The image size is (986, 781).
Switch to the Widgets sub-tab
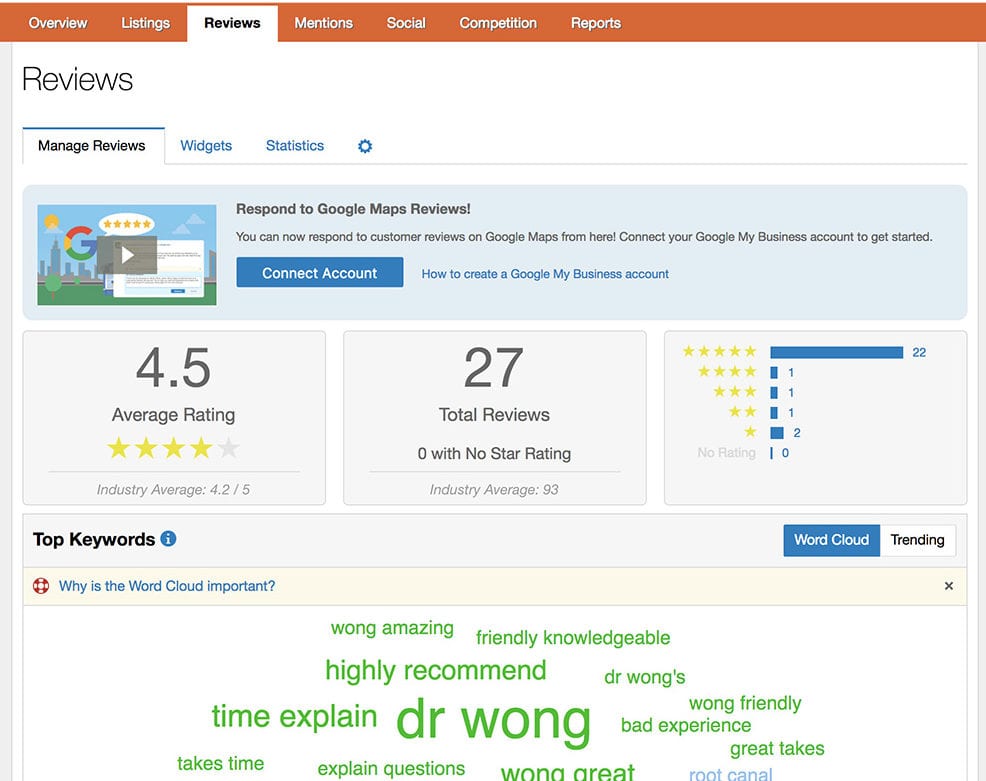click(x=206, y=146)
